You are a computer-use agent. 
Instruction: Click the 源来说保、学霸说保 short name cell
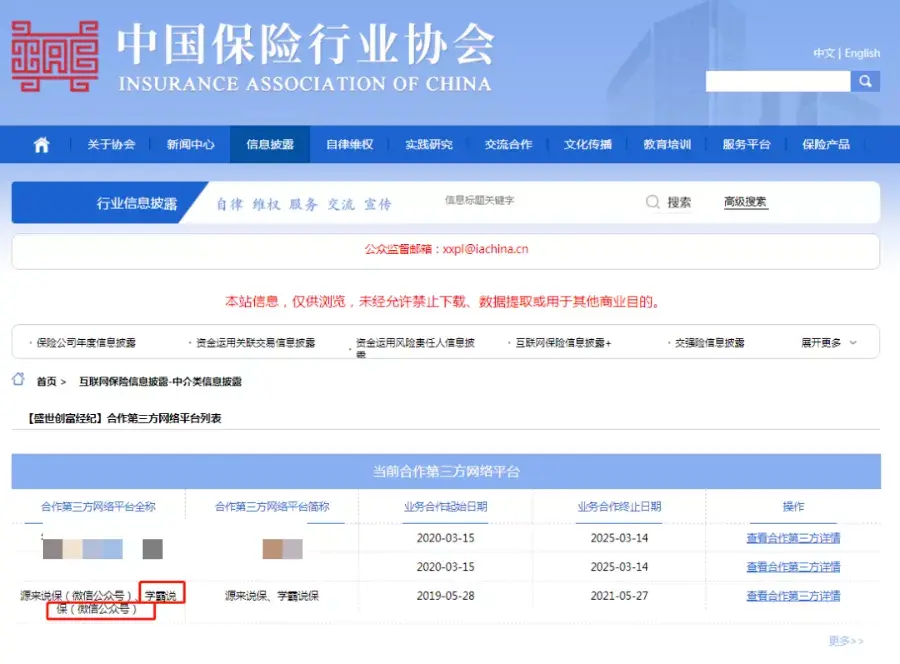[271, 596]
